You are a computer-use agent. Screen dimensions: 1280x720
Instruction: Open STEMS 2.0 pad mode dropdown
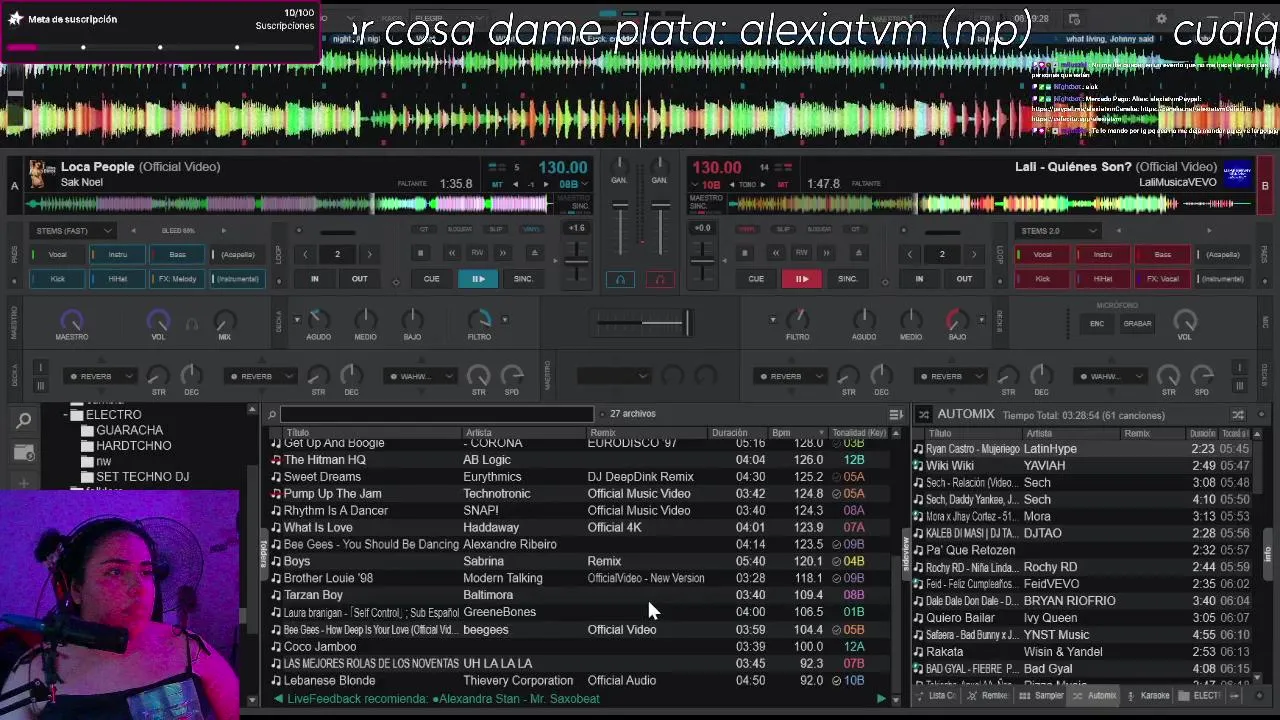tap(1057, 231)
